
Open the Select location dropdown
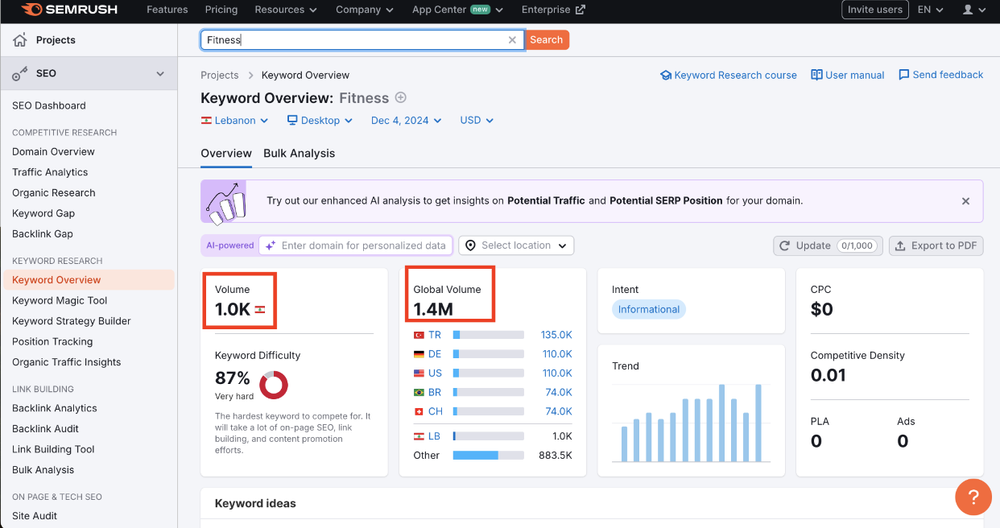coord(516,246)
